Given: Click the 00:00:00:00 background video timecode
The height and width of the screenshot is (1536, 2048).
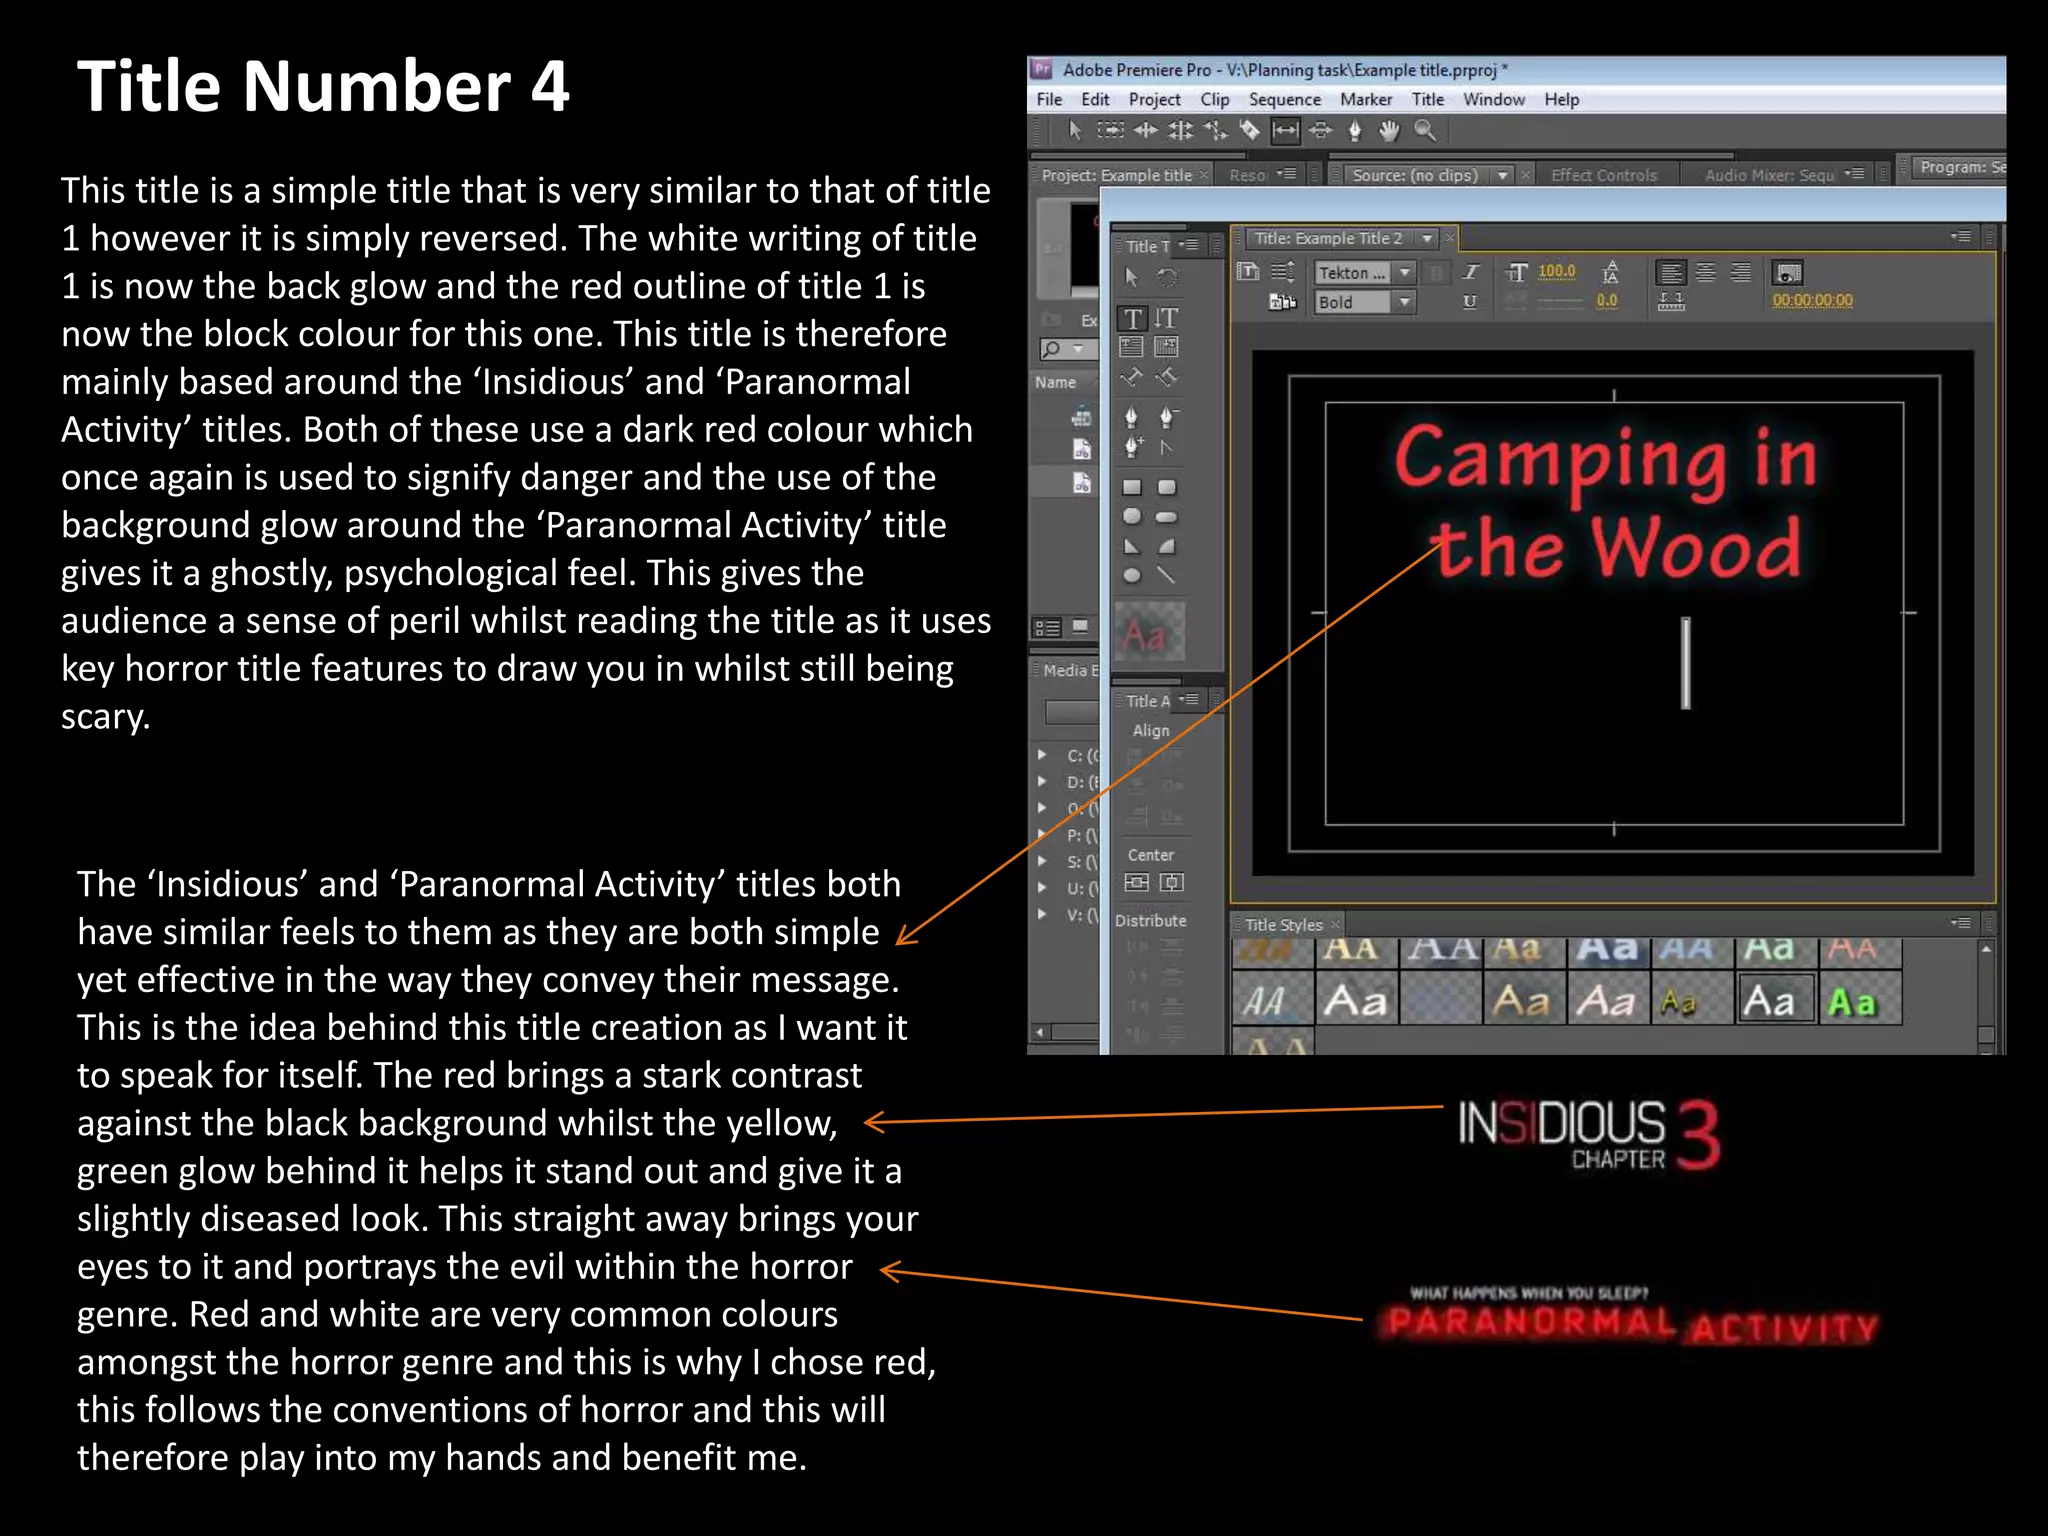Looking at the screenshot, I should (1812, 300).
